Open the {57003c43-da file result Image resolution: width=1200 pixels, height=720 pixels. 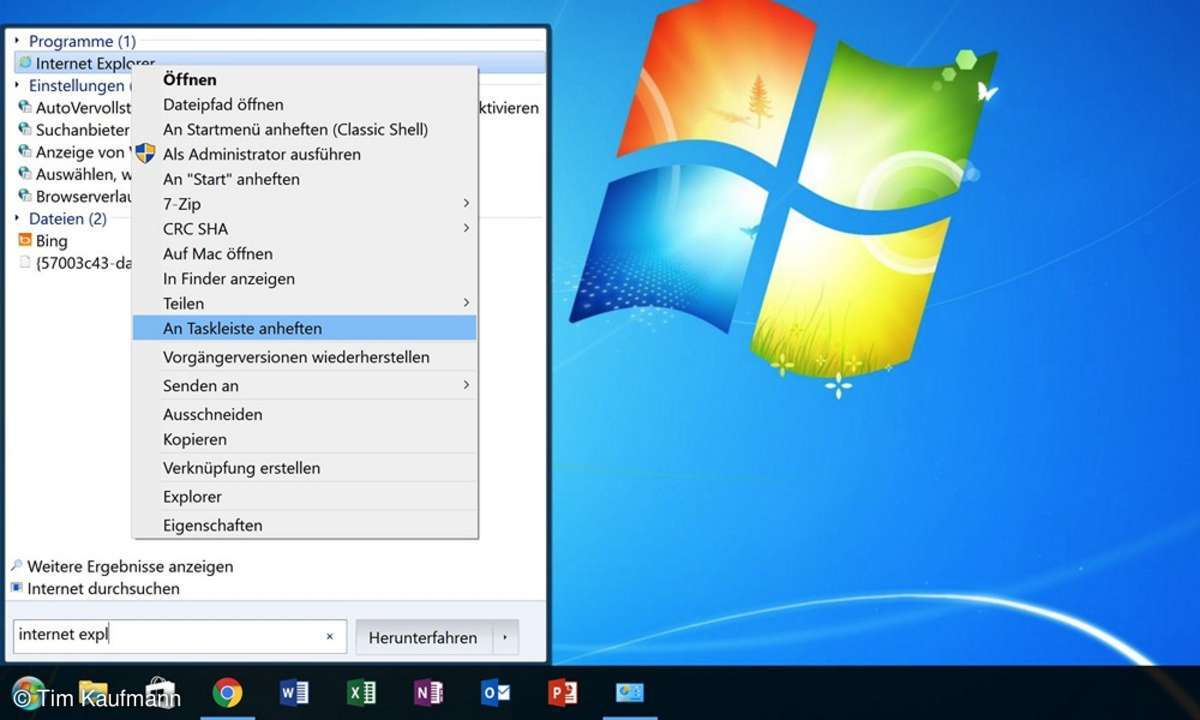76,262
